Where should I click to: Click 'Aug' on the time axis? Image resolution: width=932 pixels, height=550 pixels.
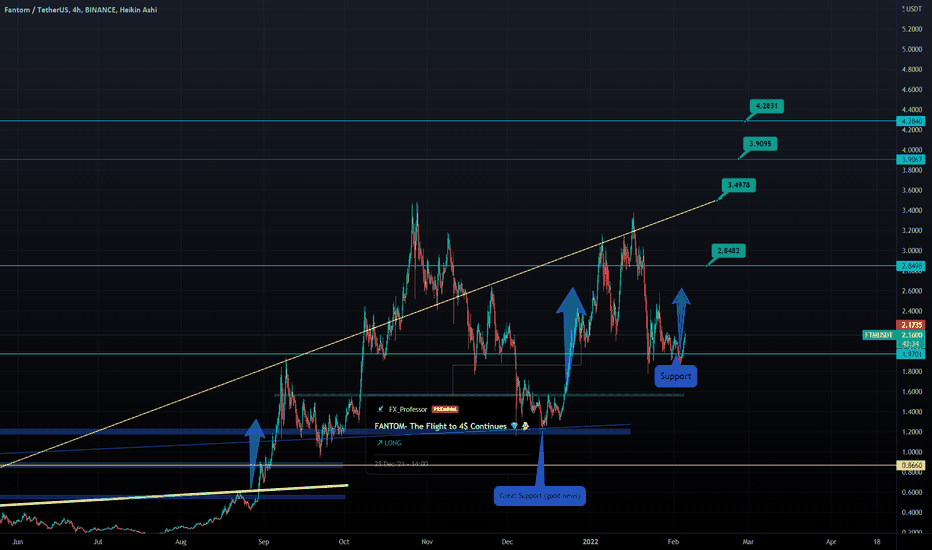click(181, 542)
